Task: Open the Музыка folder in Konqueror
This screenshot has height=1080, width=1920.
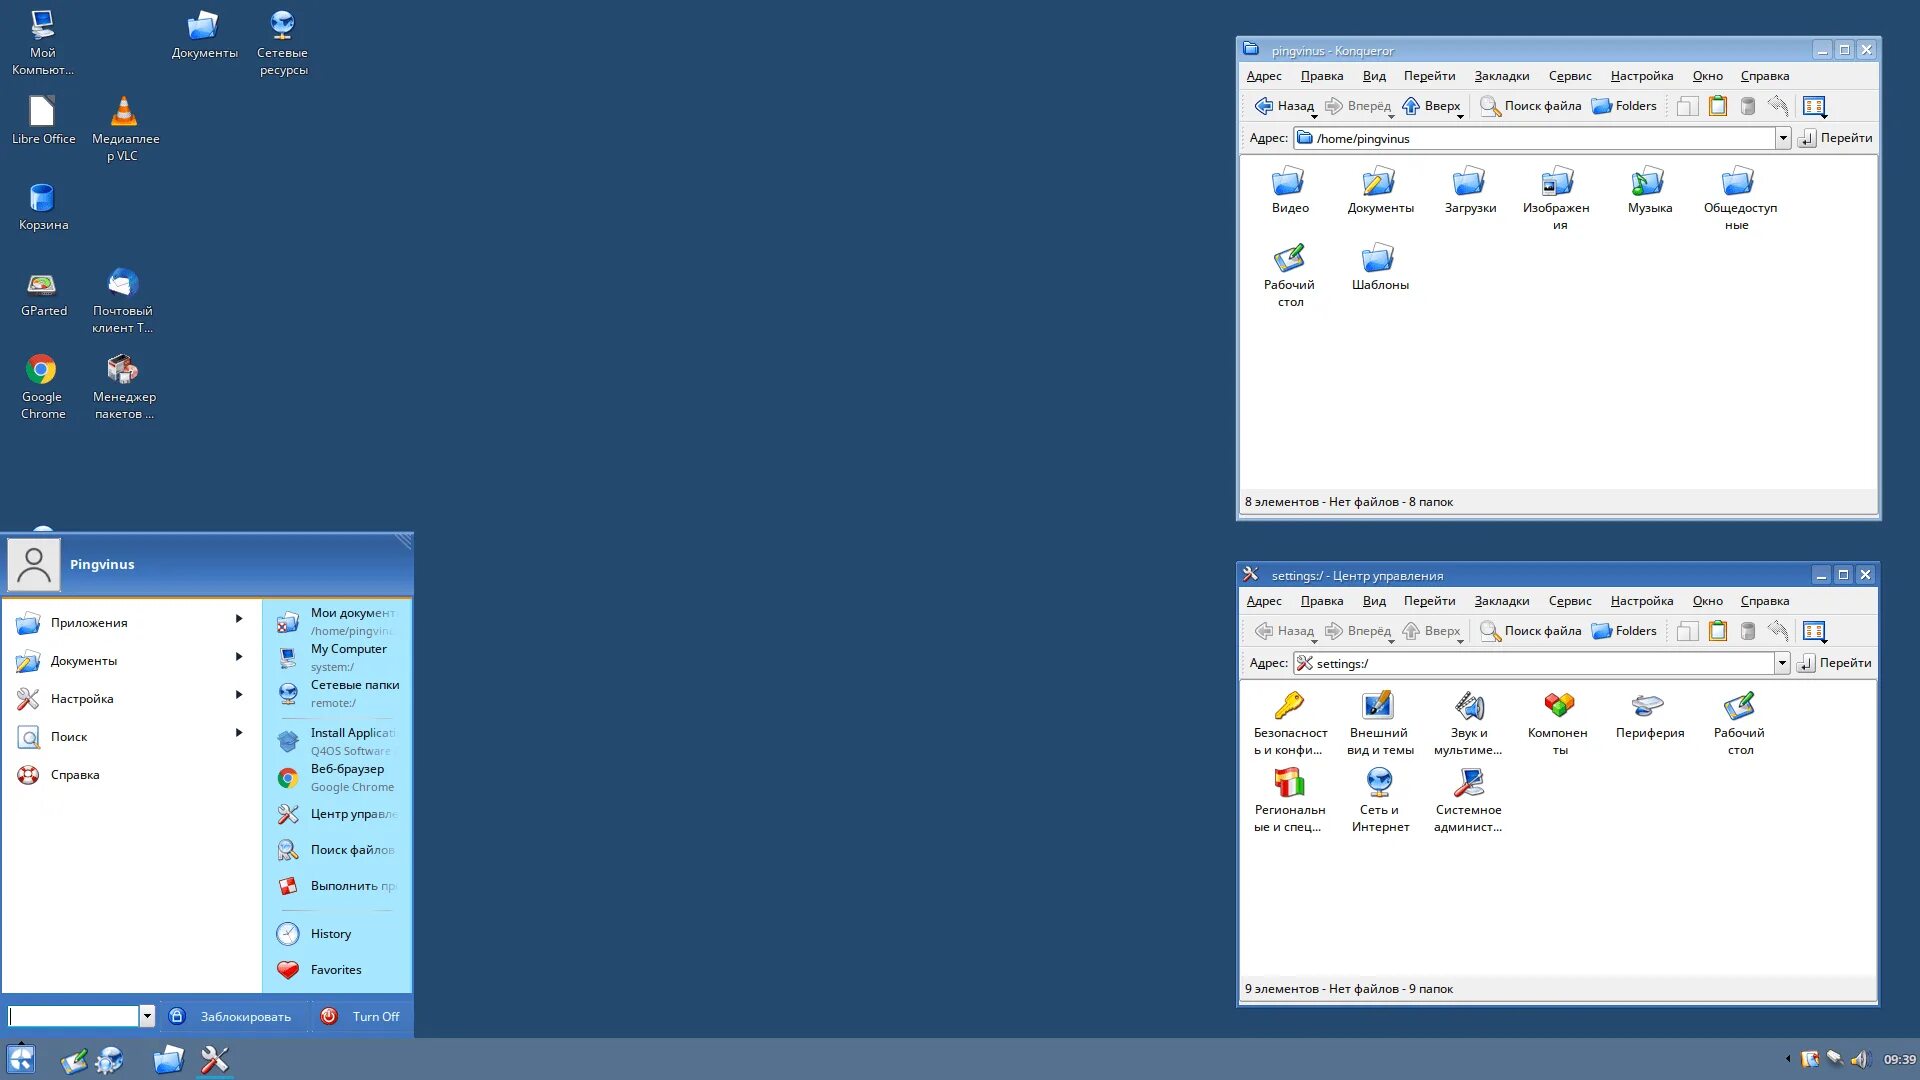Action: click(x=1648, y=183)
